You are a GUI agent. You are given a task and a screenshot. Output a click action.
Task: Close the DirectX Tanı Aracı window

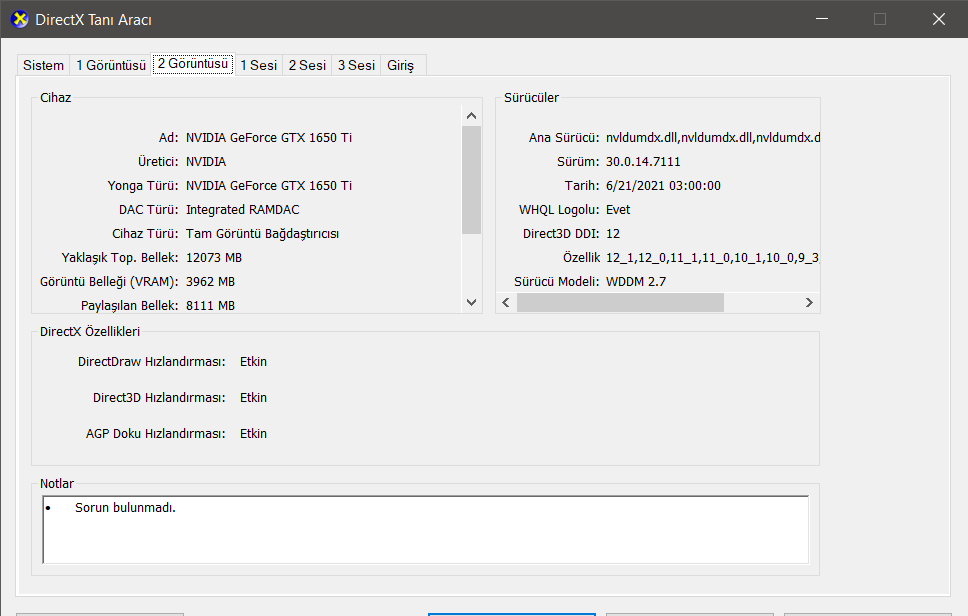click(938, 19)
